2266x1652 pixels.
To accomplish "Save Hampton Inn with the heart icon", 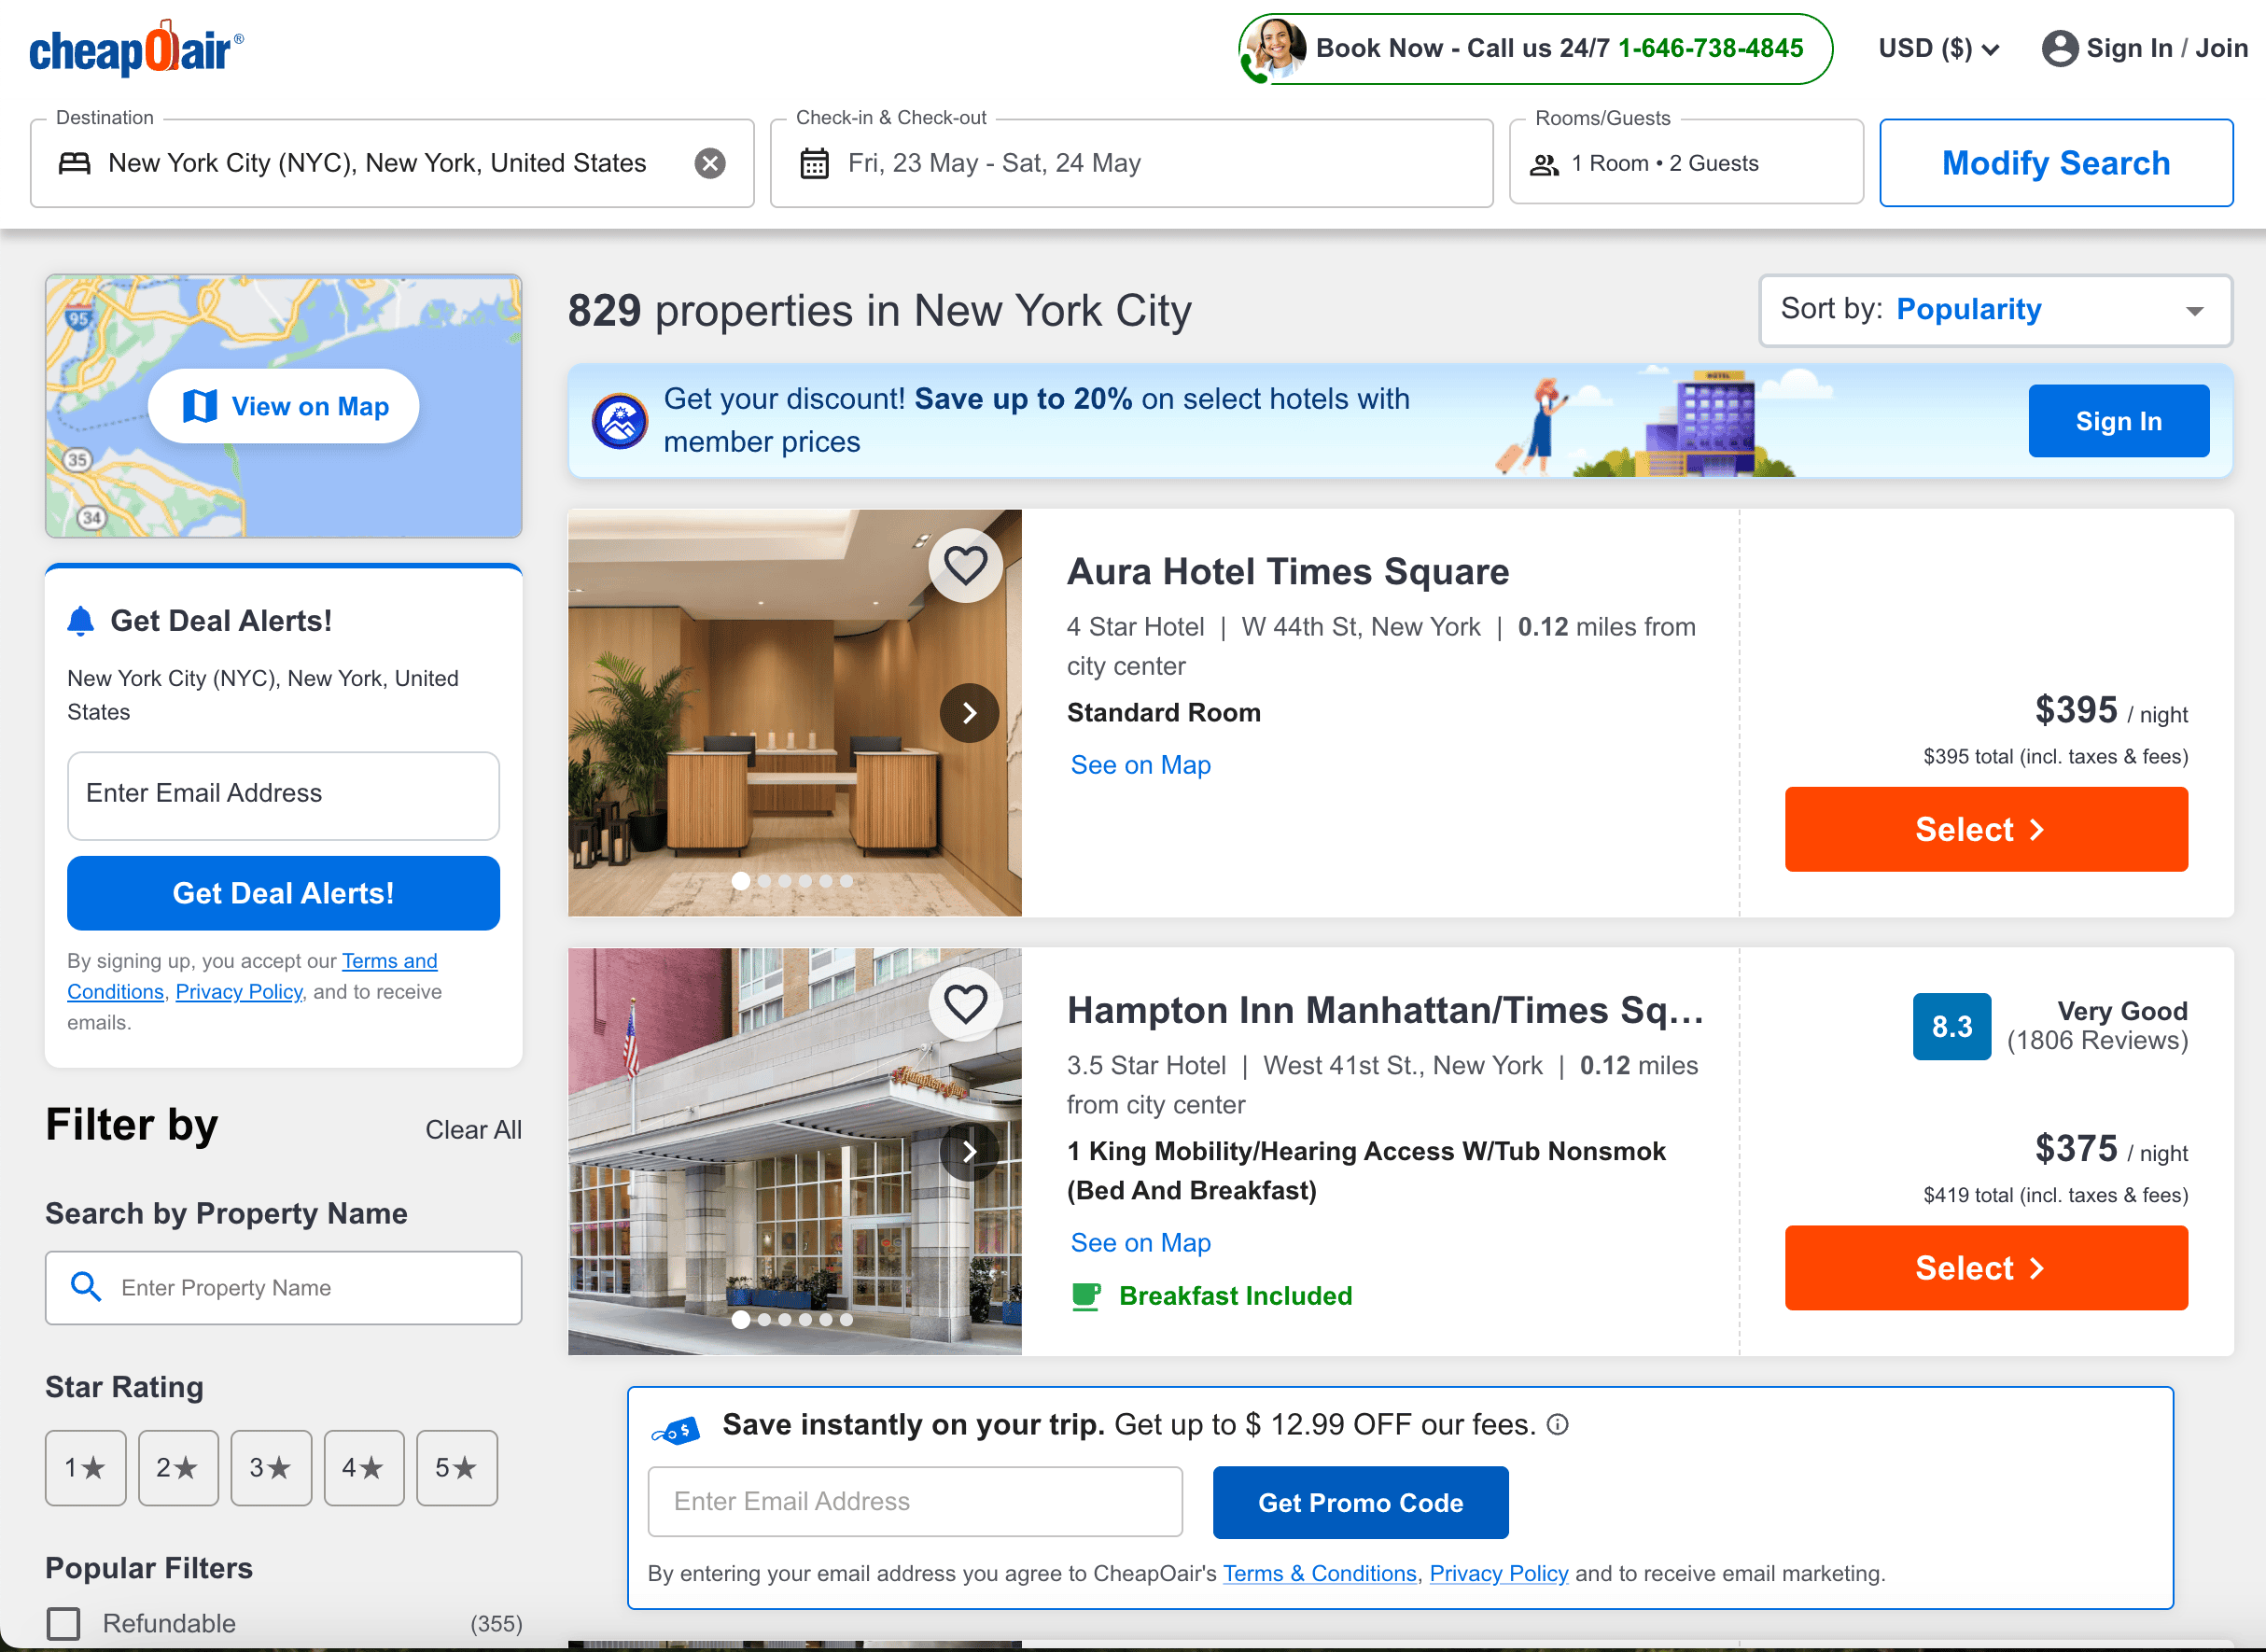I will 965,1004.
